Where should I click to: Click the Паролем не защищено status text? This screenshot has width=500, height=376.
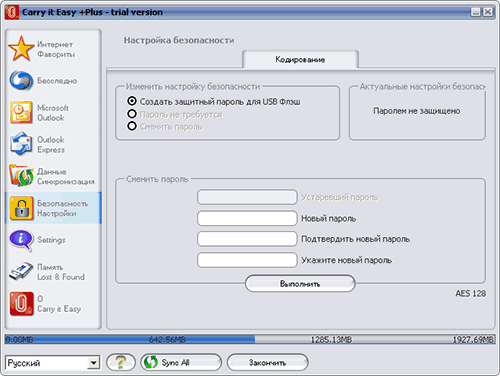pos(417,111)
